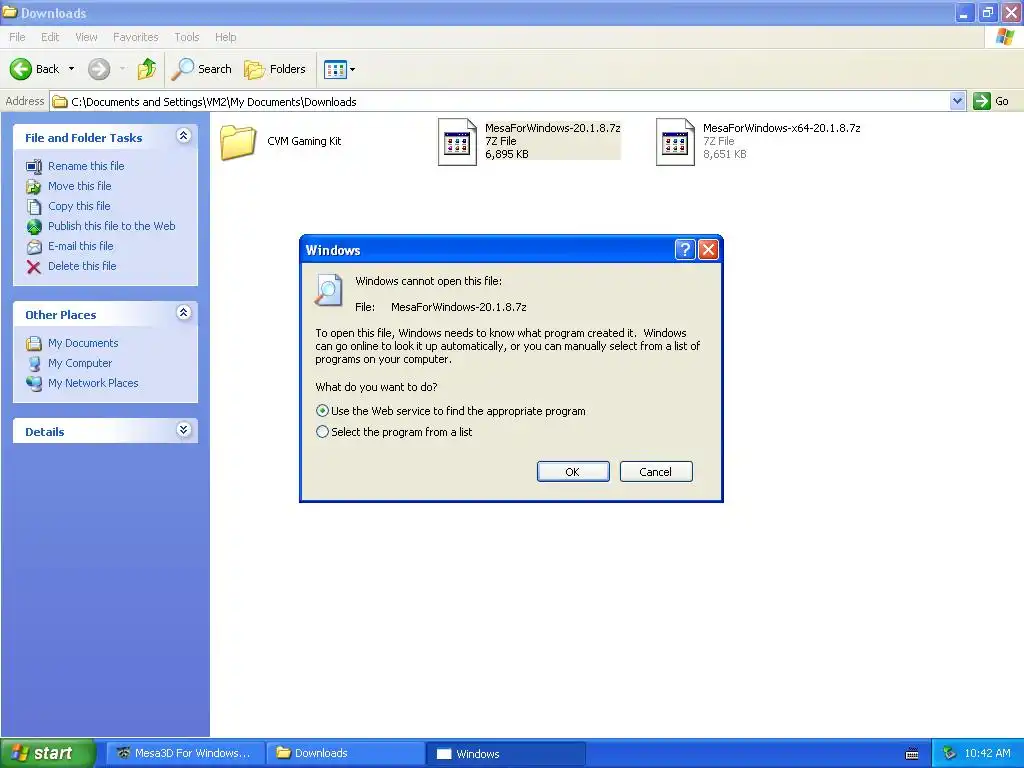This screenshot has height=768, width=1024.
Task: Select the MesaForWindows-x64-20.1.8.7z file icon
Action: pyautogui.click(x=675, y=142)
